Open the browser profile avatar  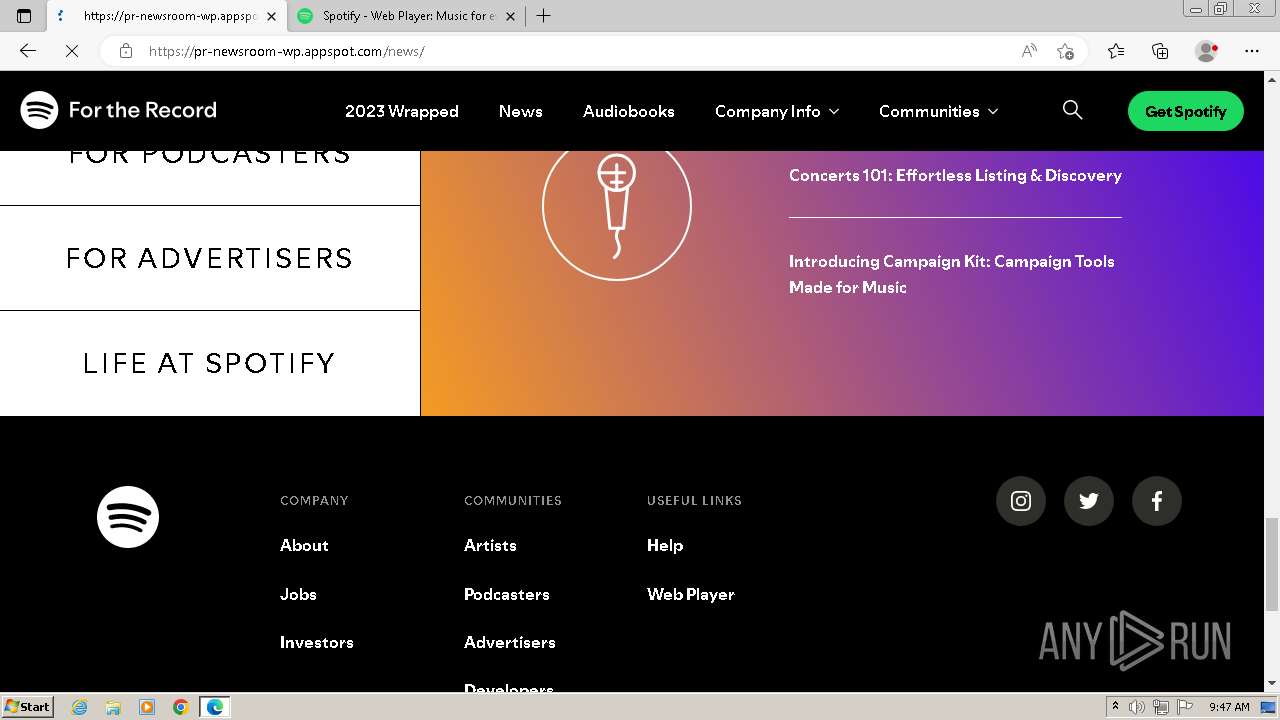[1207, 51]
